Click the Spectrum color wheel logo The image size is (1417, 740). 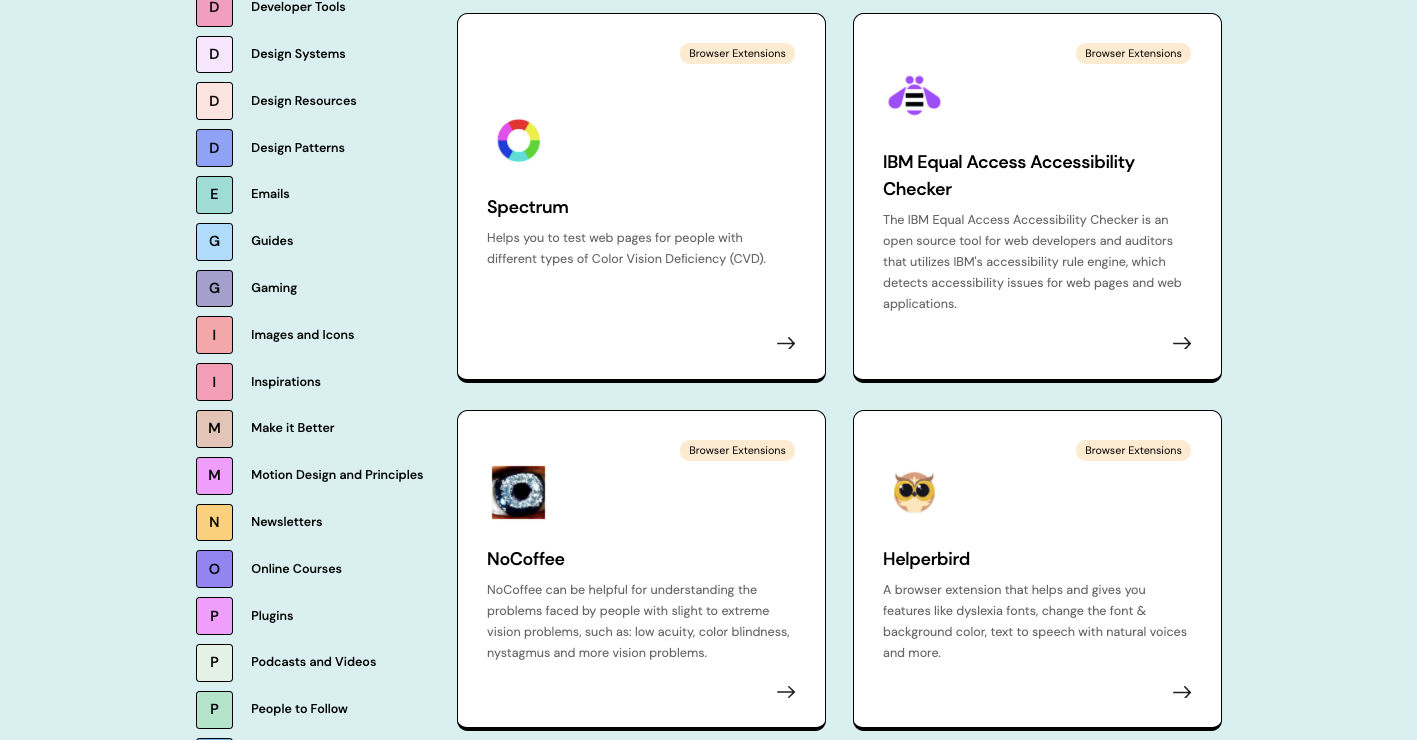coord(518,140)
